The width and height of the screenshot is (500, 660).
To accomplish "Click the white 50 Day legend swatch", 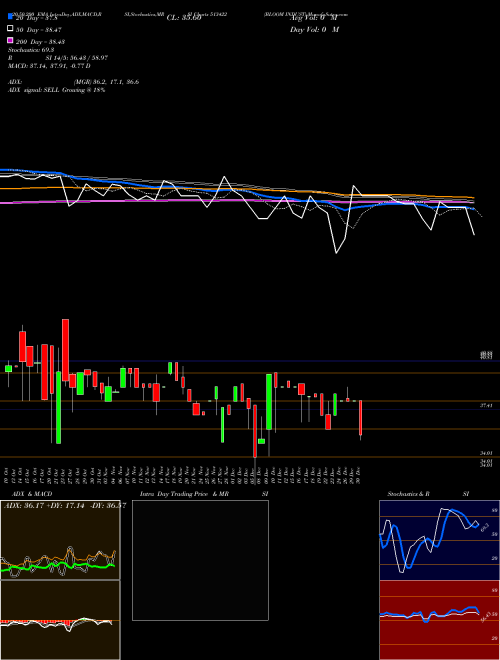I will [x=11, y=29].
